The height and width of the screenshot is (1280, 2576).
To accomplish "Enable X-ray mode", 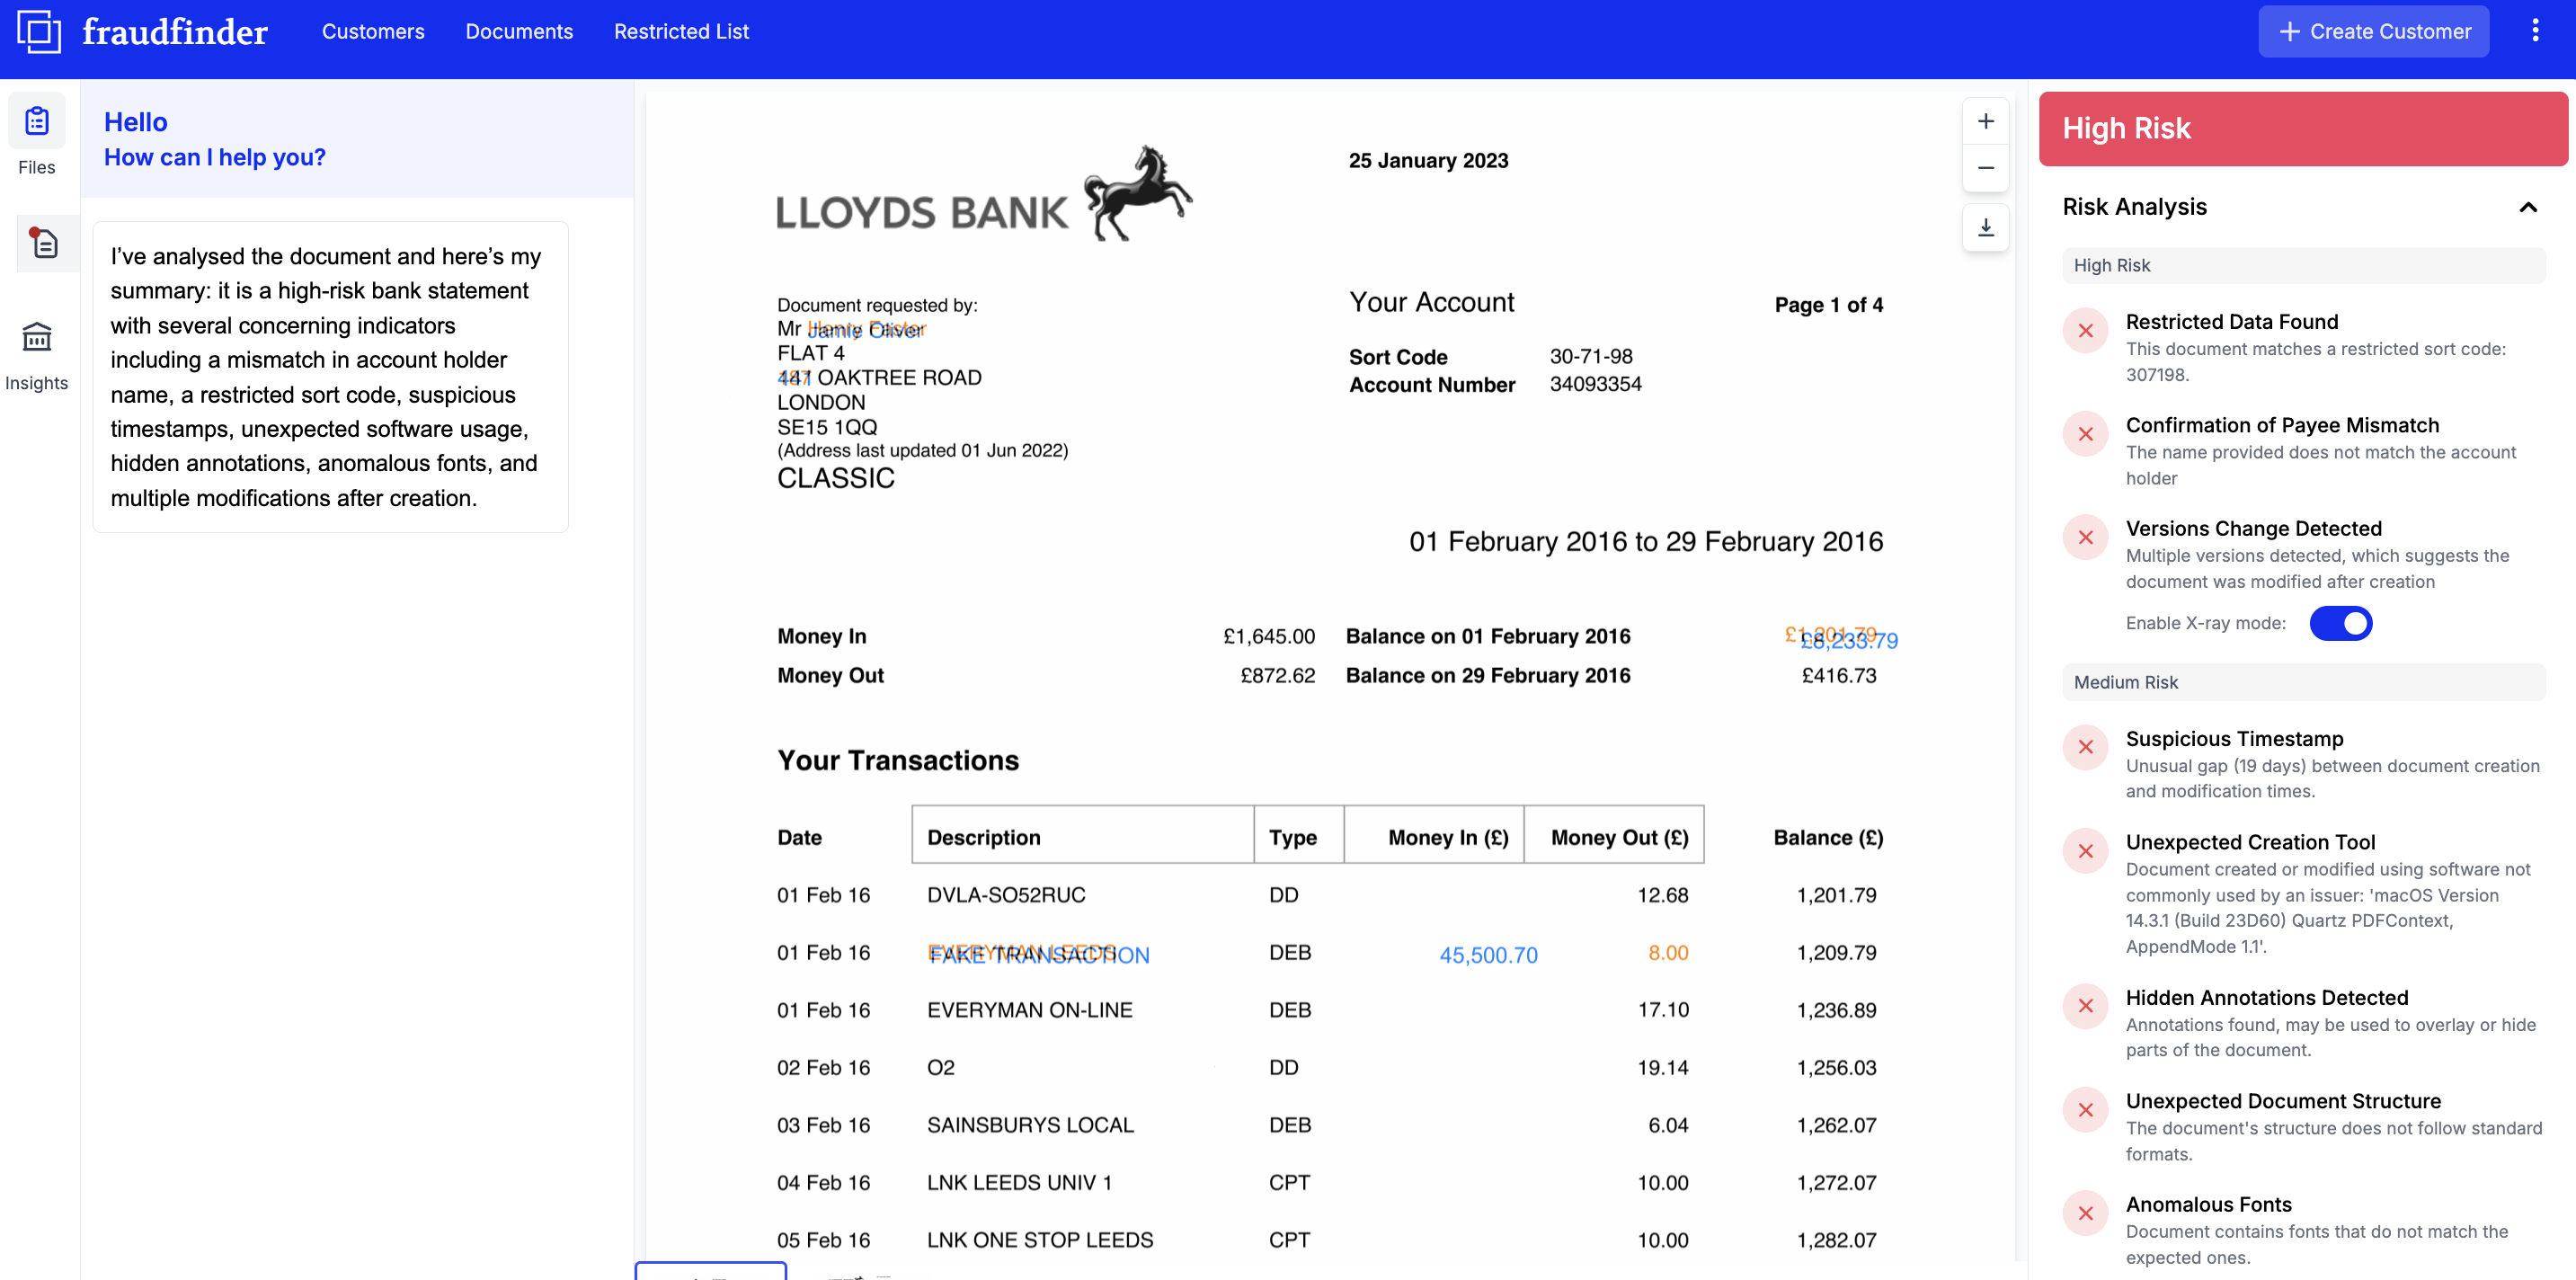I will (x=2341, y=623).
